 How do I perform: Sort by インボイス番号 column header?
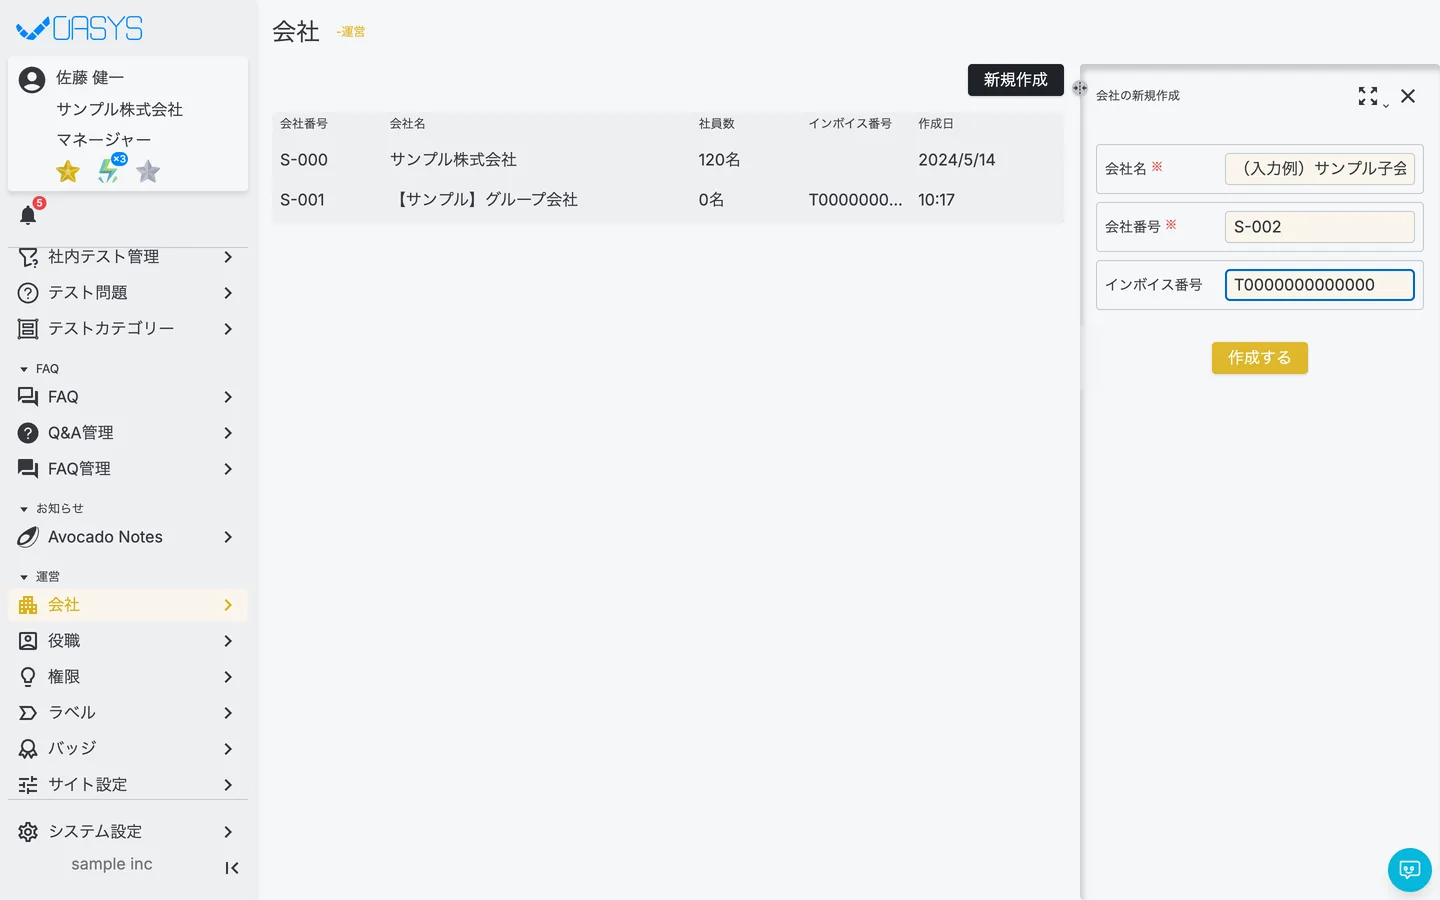(850, 124)
